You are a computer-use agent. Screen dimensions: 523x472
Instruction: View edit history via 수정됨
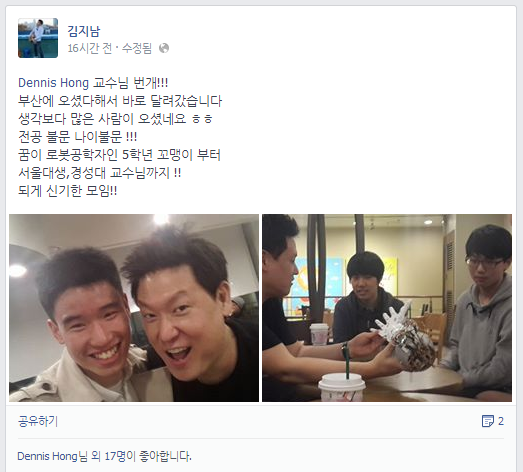click(x=137, y=48)
